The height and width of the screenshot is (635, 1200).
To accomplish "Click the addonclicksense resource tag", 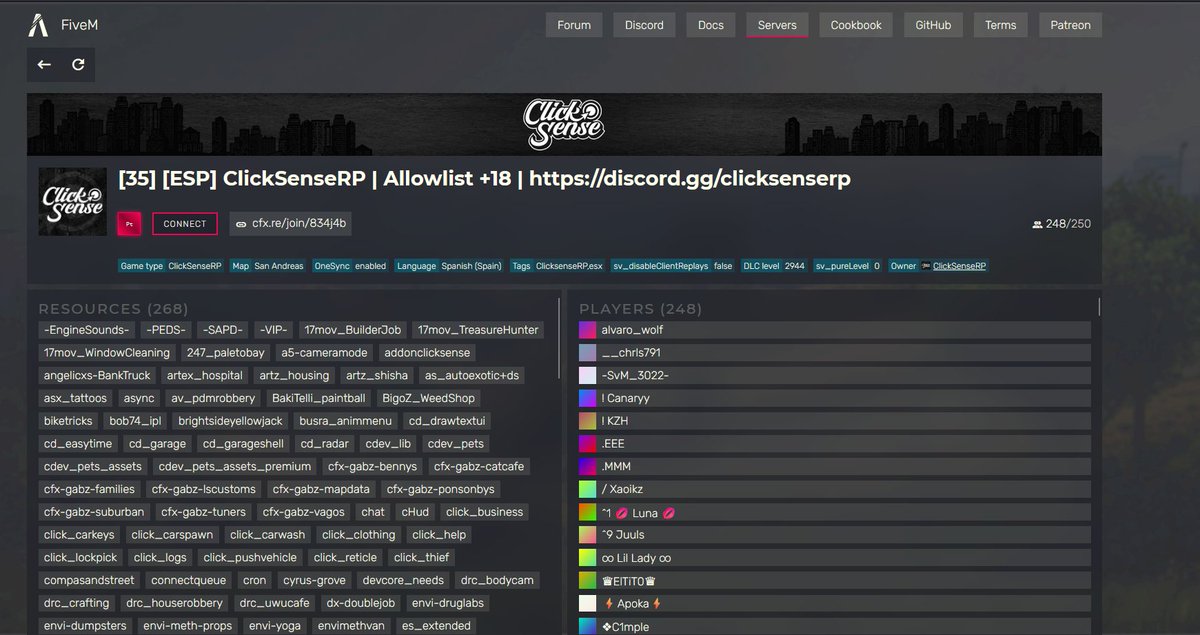I will (x=427, y=353).
